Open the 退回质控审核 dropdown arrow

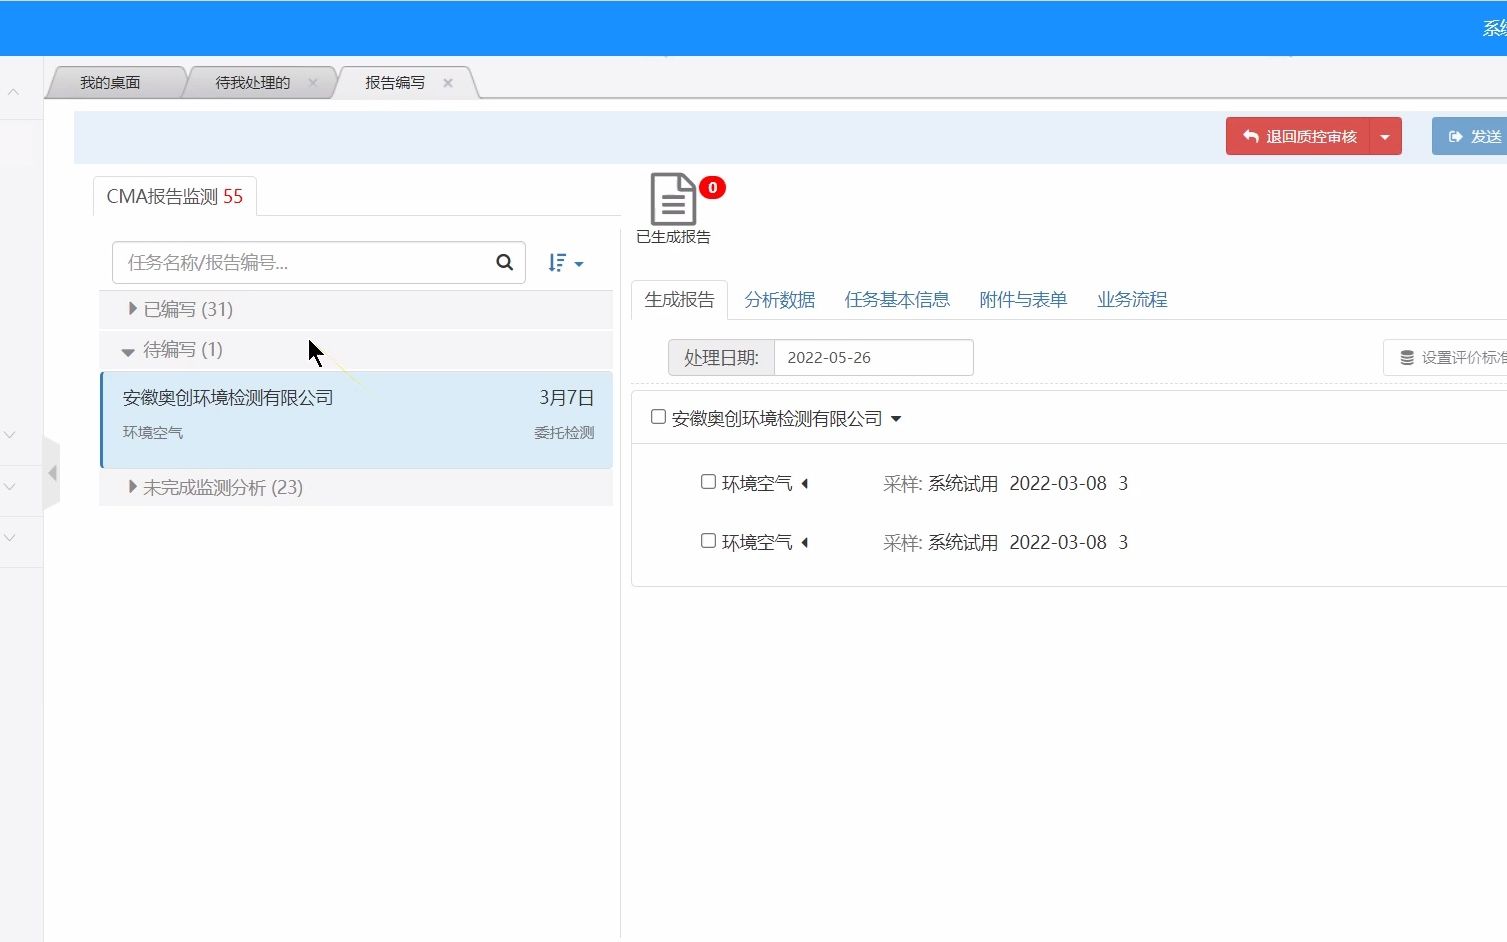click(x=1385, y=136)
